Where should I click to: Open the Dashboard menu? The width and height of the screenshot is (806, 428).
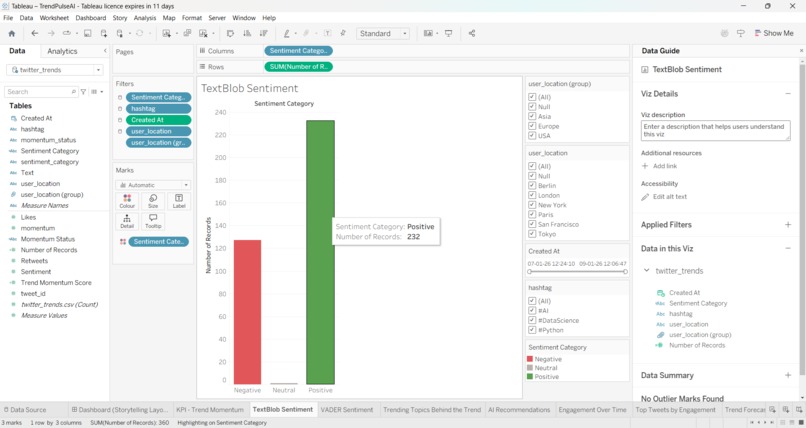click(90, 17)
